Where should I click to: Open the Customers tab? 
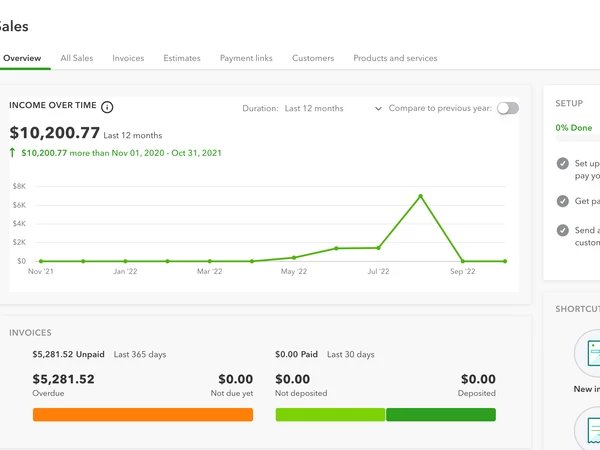pyautogui.click(x=313, y=58)
